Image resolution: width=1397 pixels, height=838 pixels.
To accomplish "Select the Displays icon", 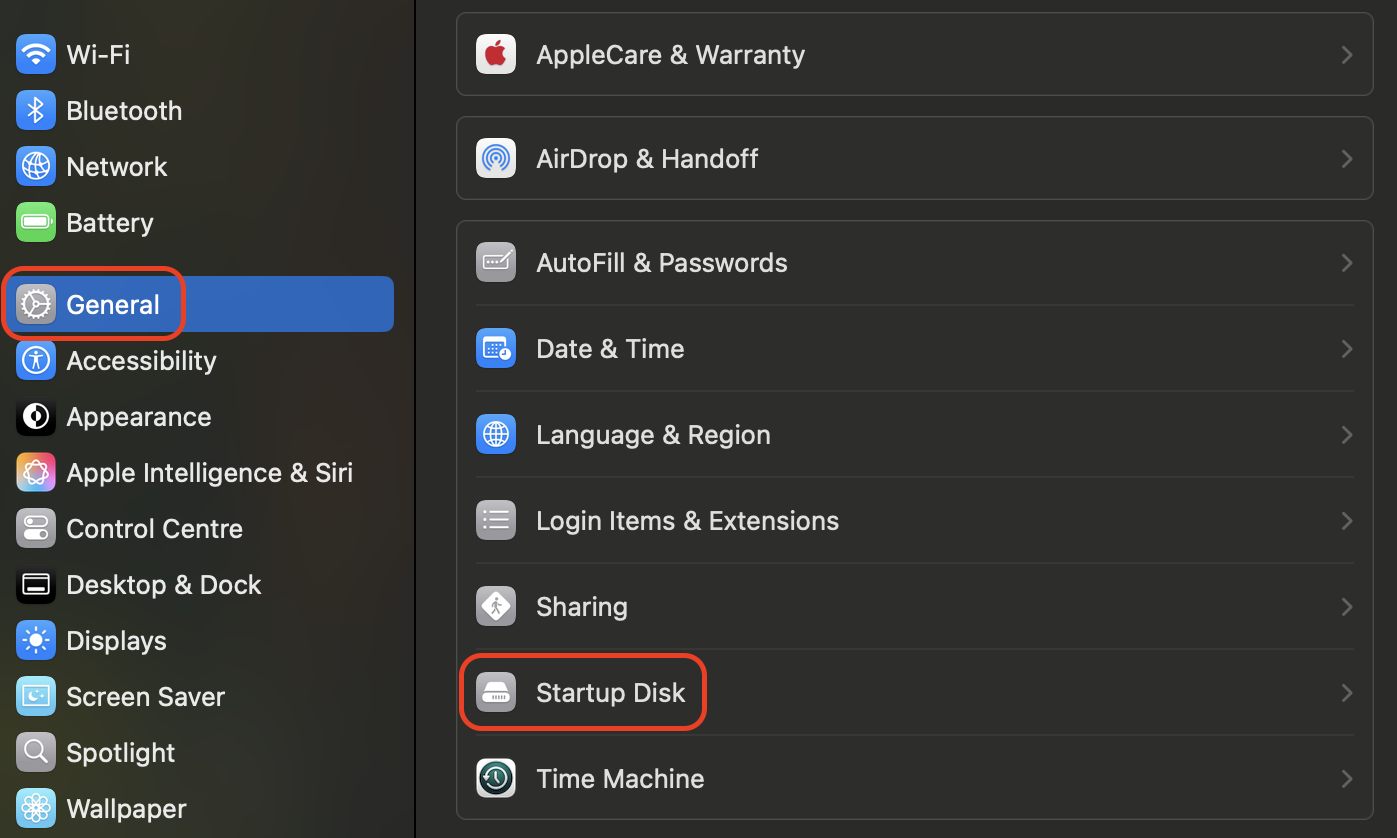I will pos(35,640).
